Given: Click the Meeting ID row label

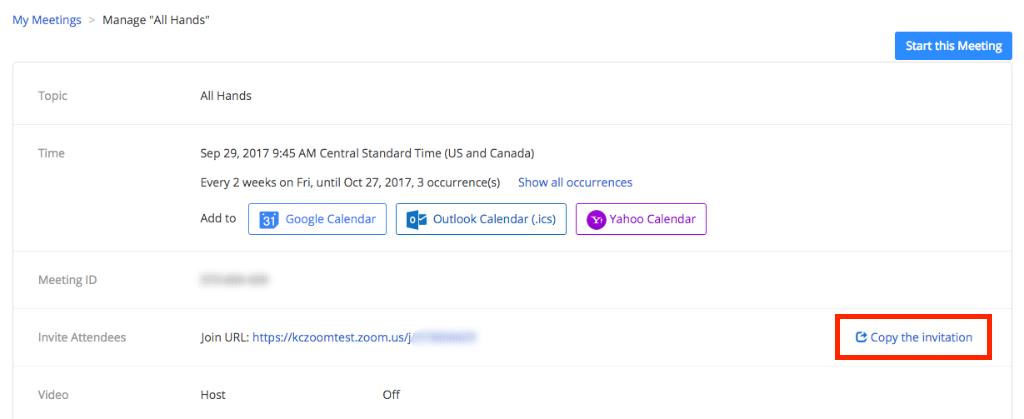Looking at the screenshot, I should (67, 280).
